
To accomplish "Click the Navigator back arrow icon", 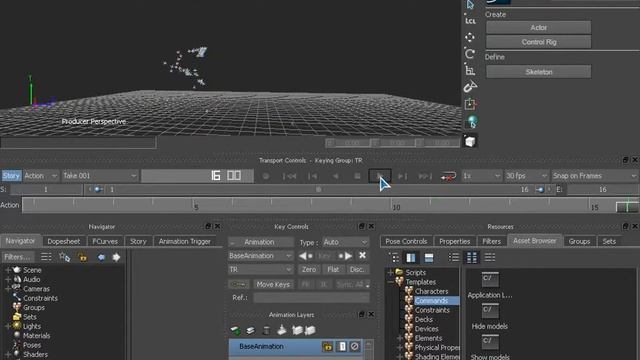I will click(101, 257).
